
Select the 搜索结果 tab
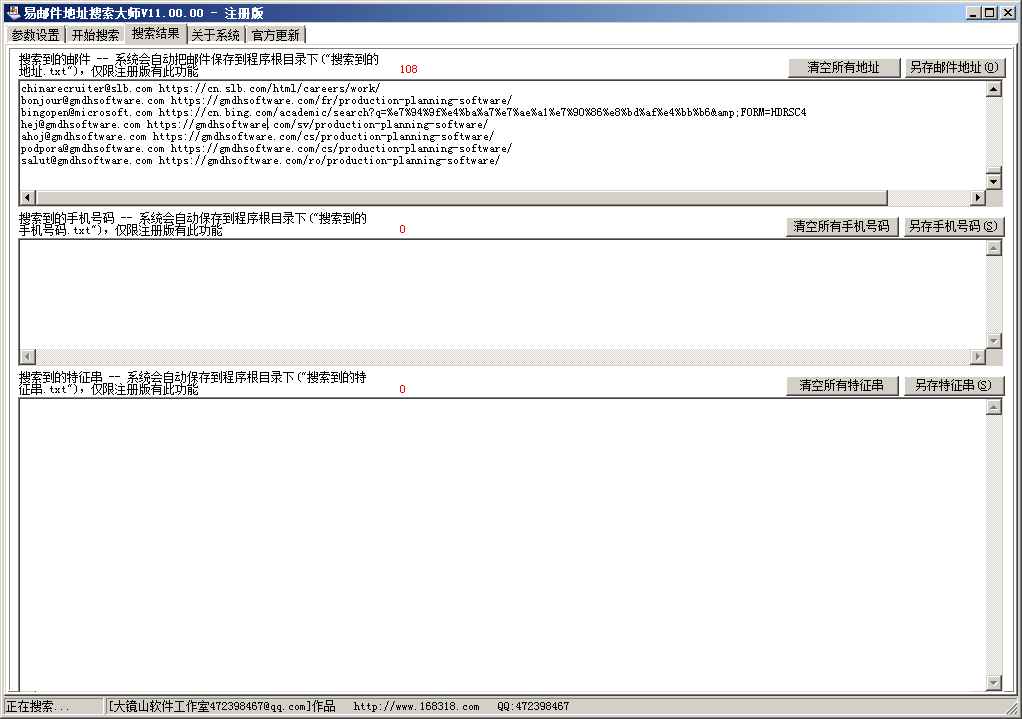pyautogui.click(x=156, y=34)
